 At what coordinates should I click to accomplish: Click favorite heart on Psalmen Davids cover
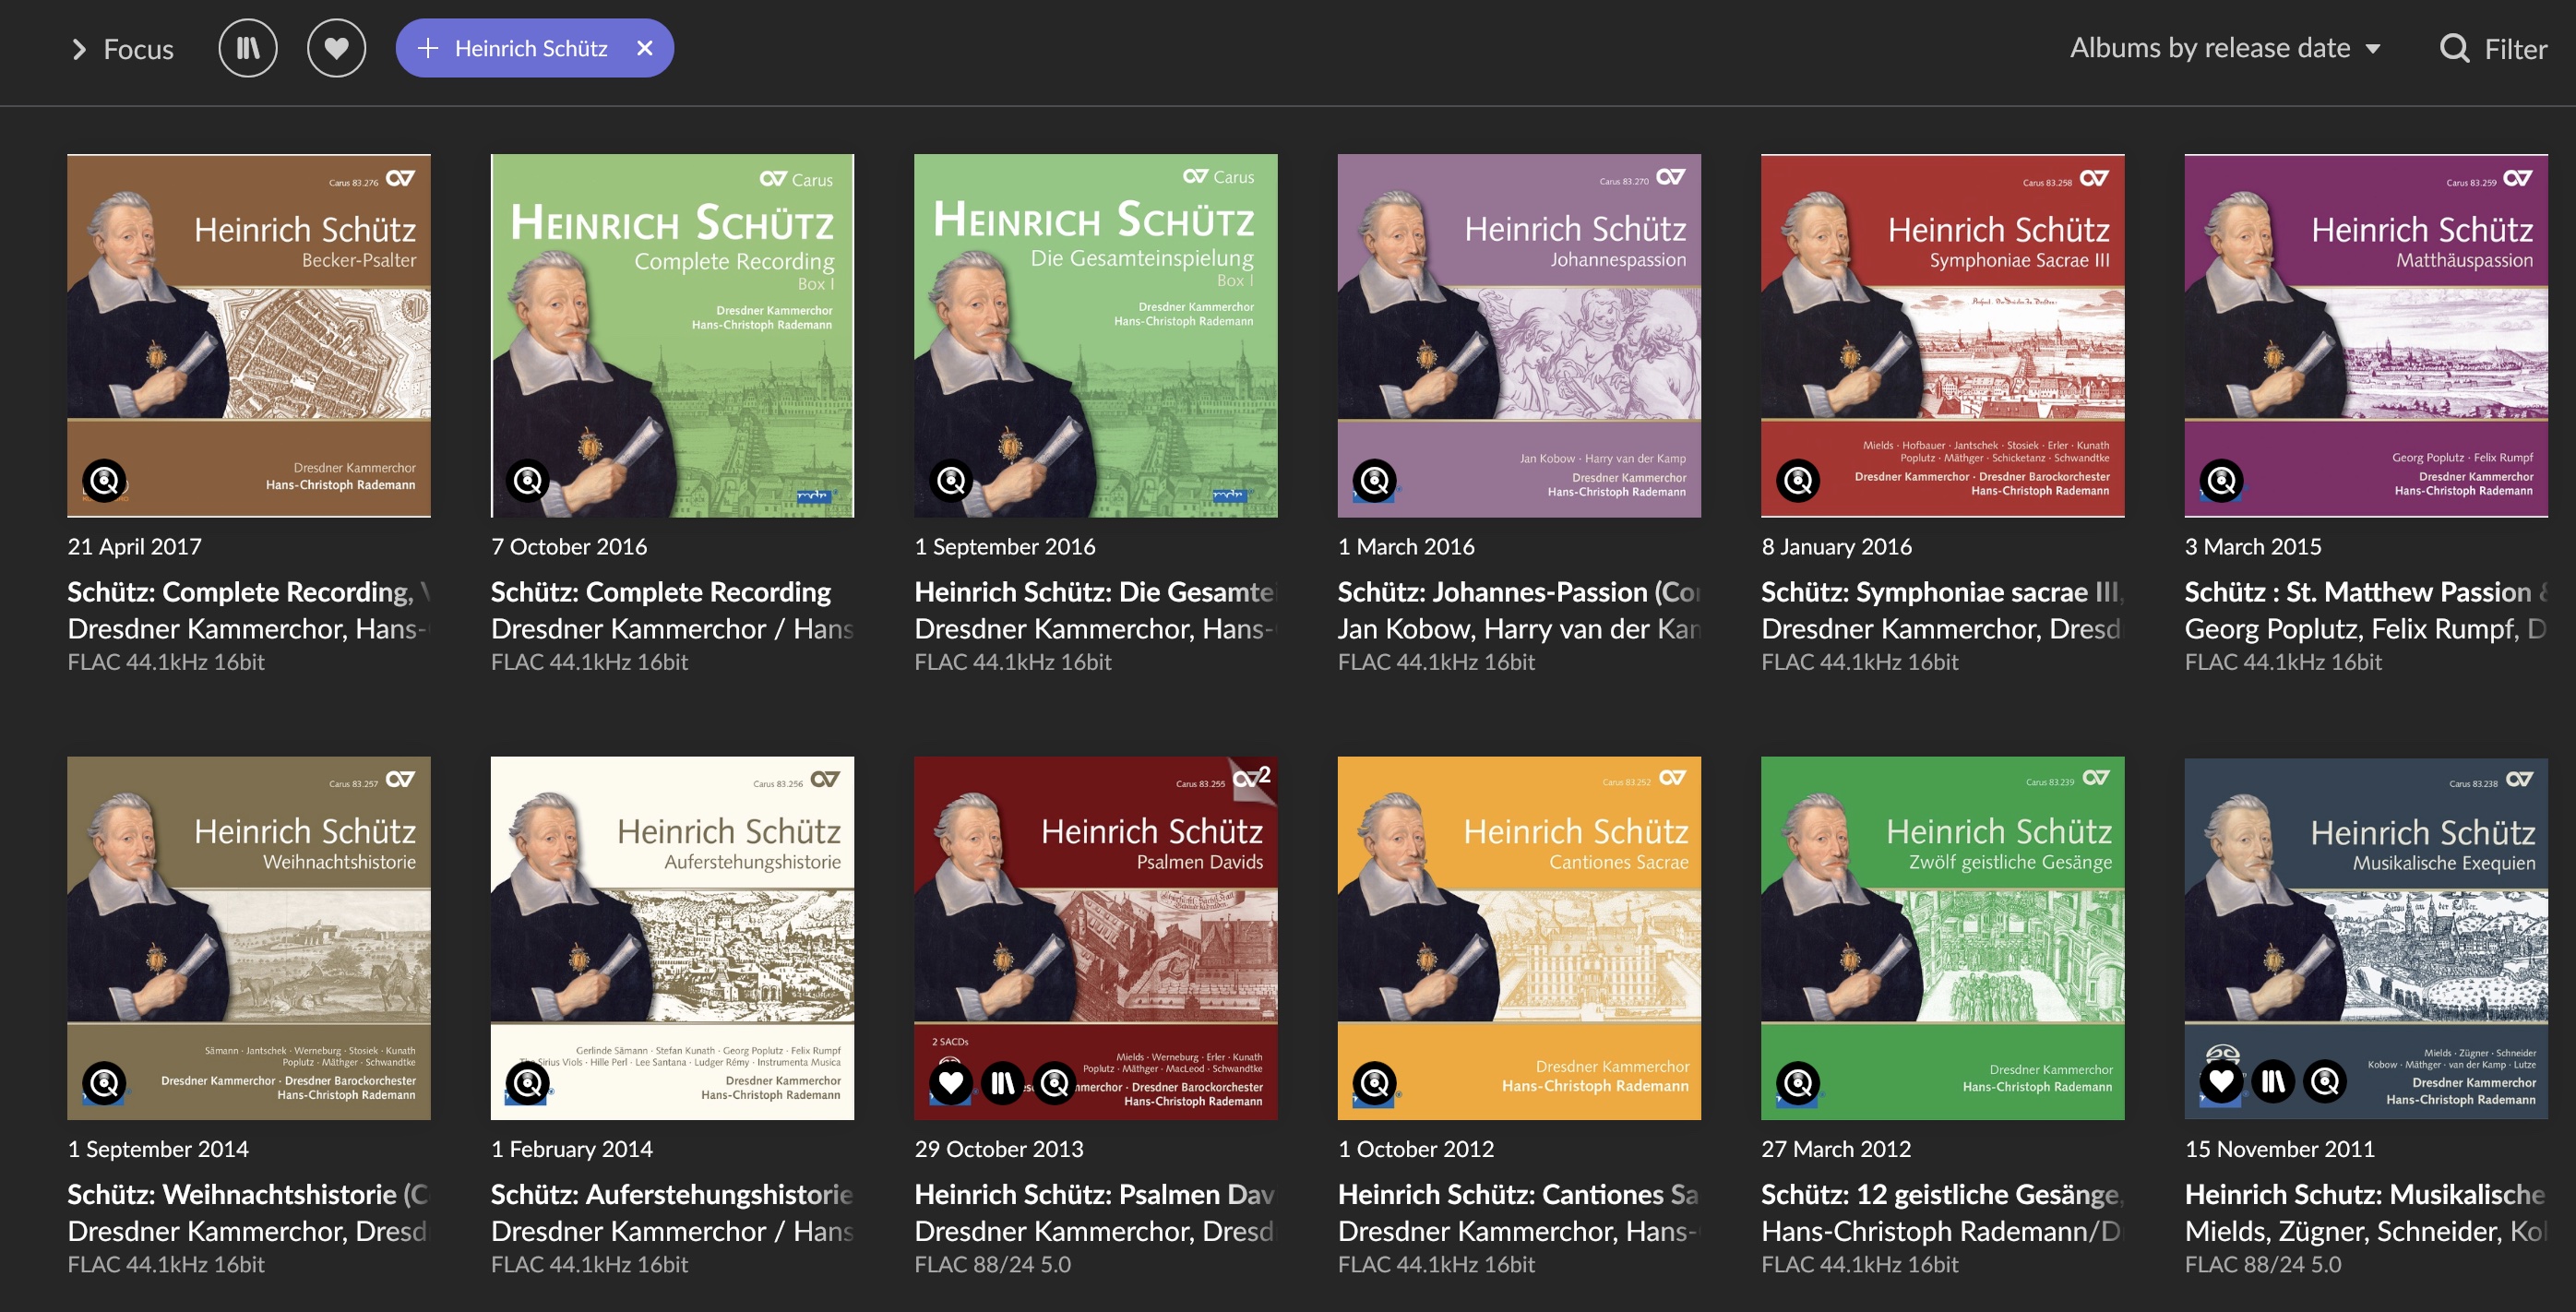click(x=950, y=1082)
